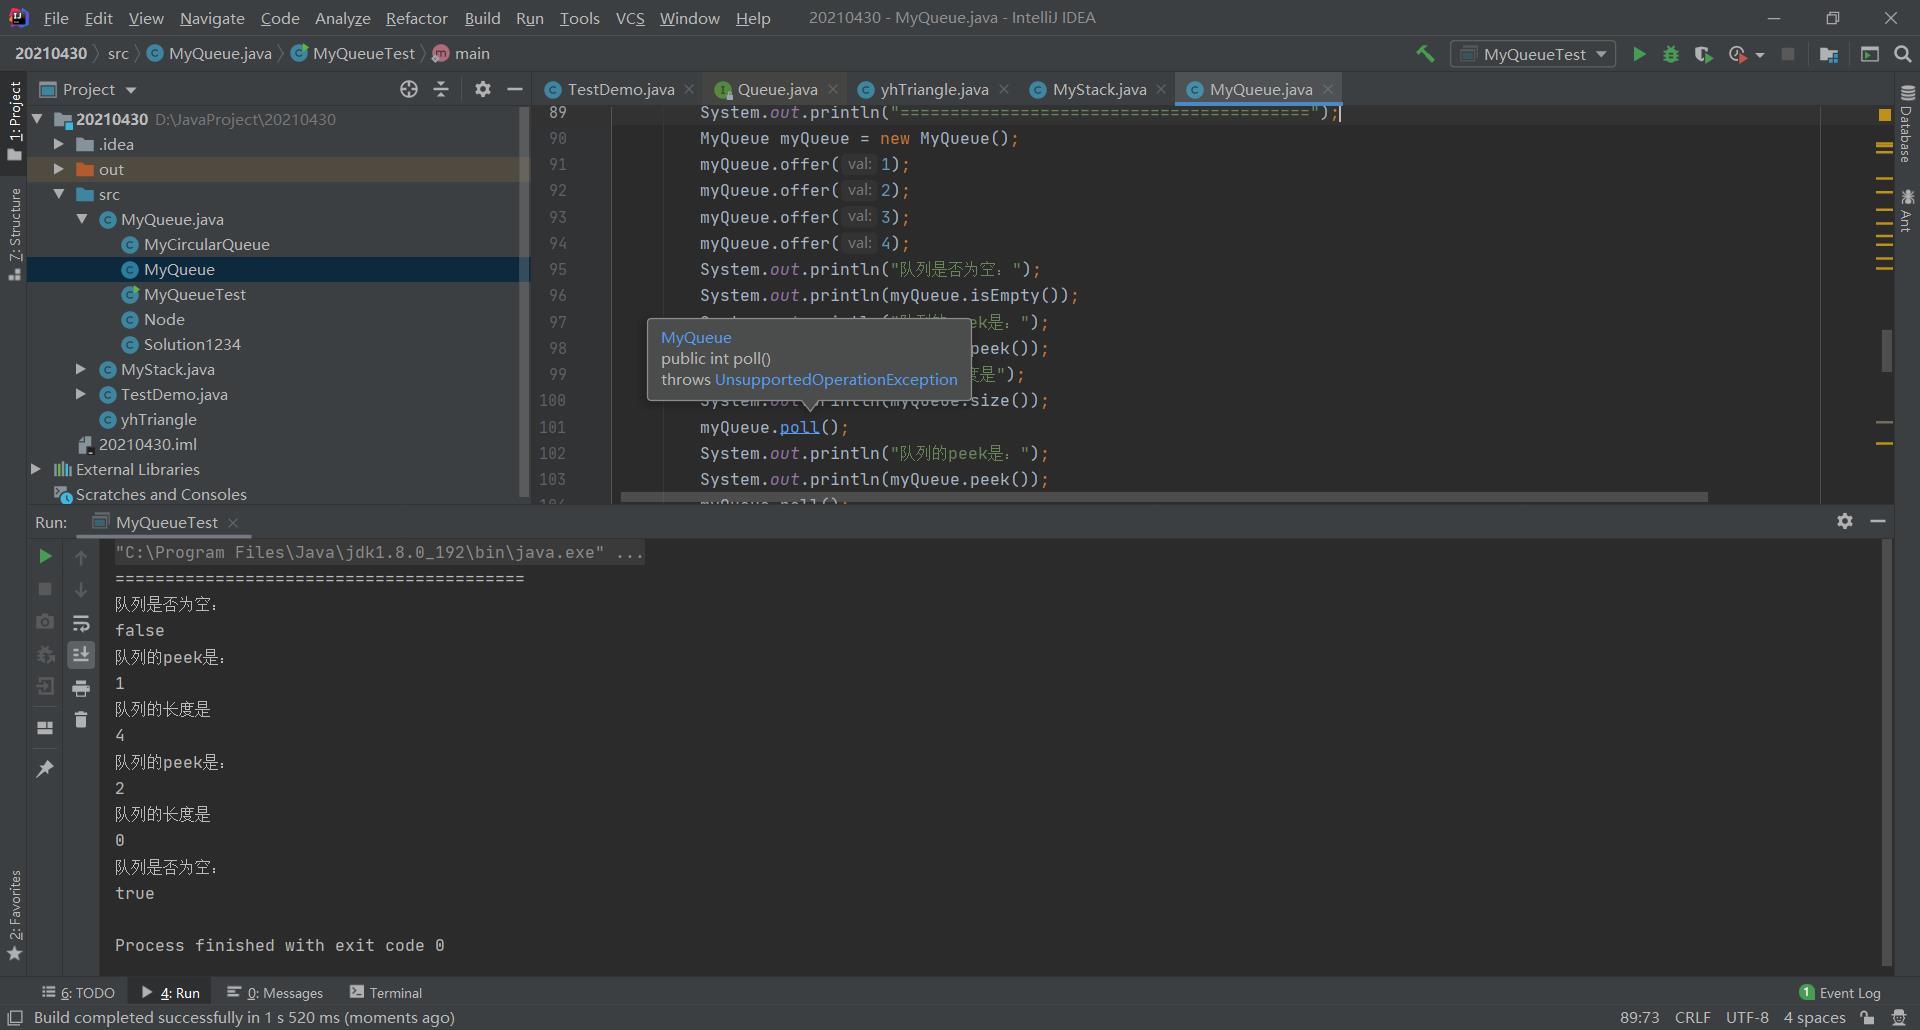
Task: Click Search Everywhere magnifier icon
Action: 1903,54
